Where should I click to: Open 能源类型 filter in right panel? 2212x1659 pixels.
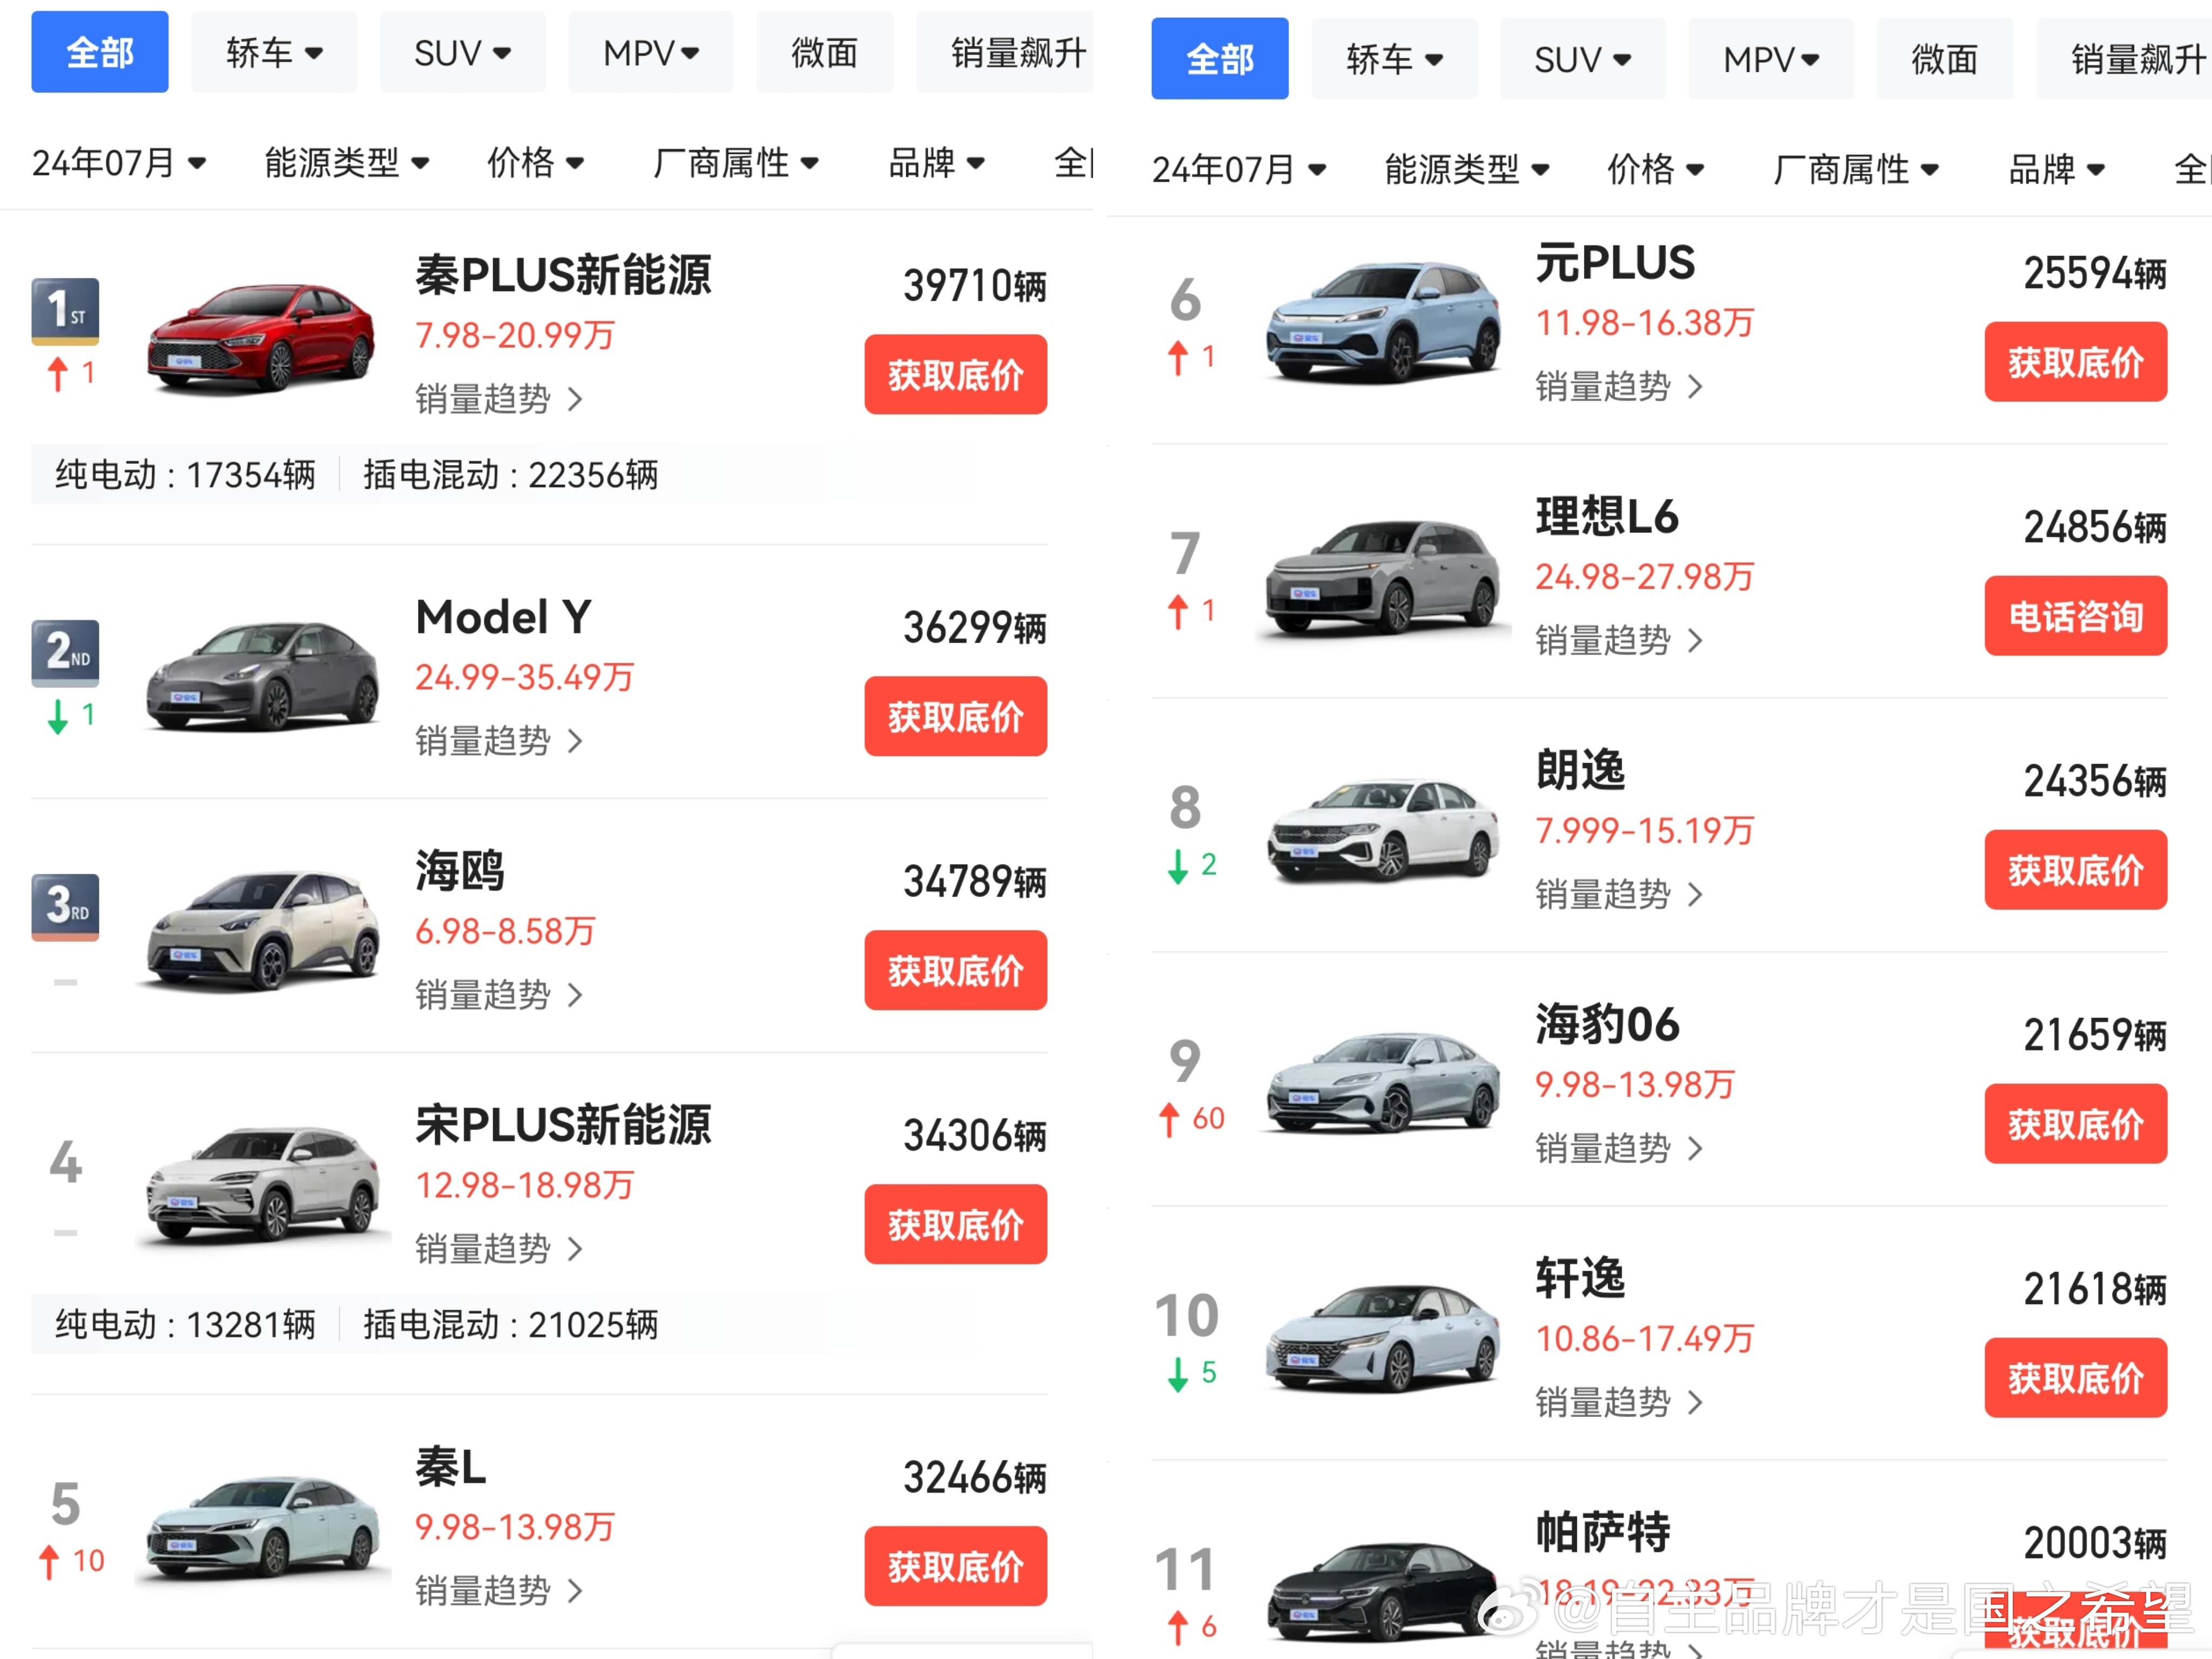click(x=1467, y=169)
